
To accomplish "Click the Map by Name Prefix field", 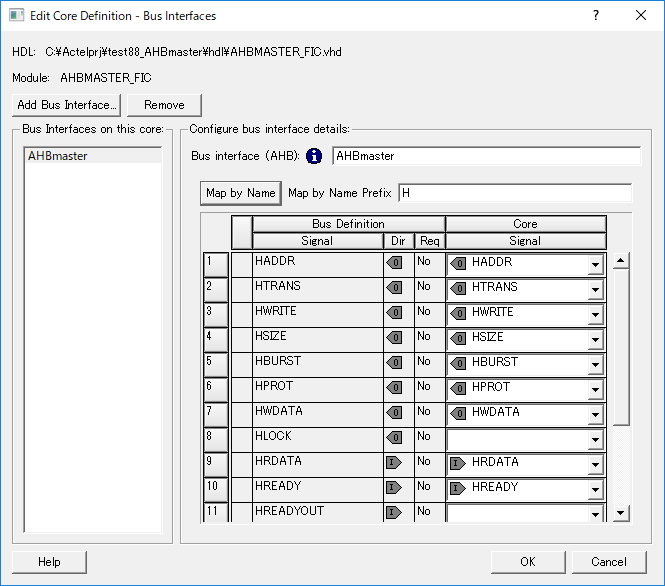I will click(x=514, y=192).
